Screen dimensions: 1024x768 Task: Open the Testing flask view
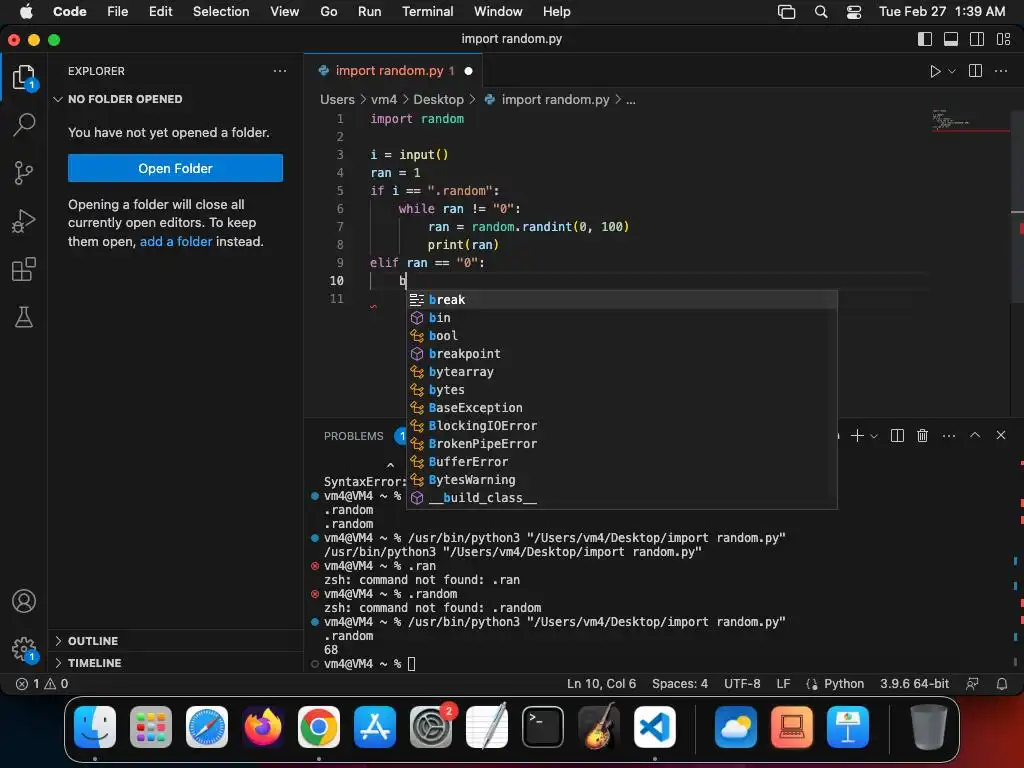click(24, 317)
